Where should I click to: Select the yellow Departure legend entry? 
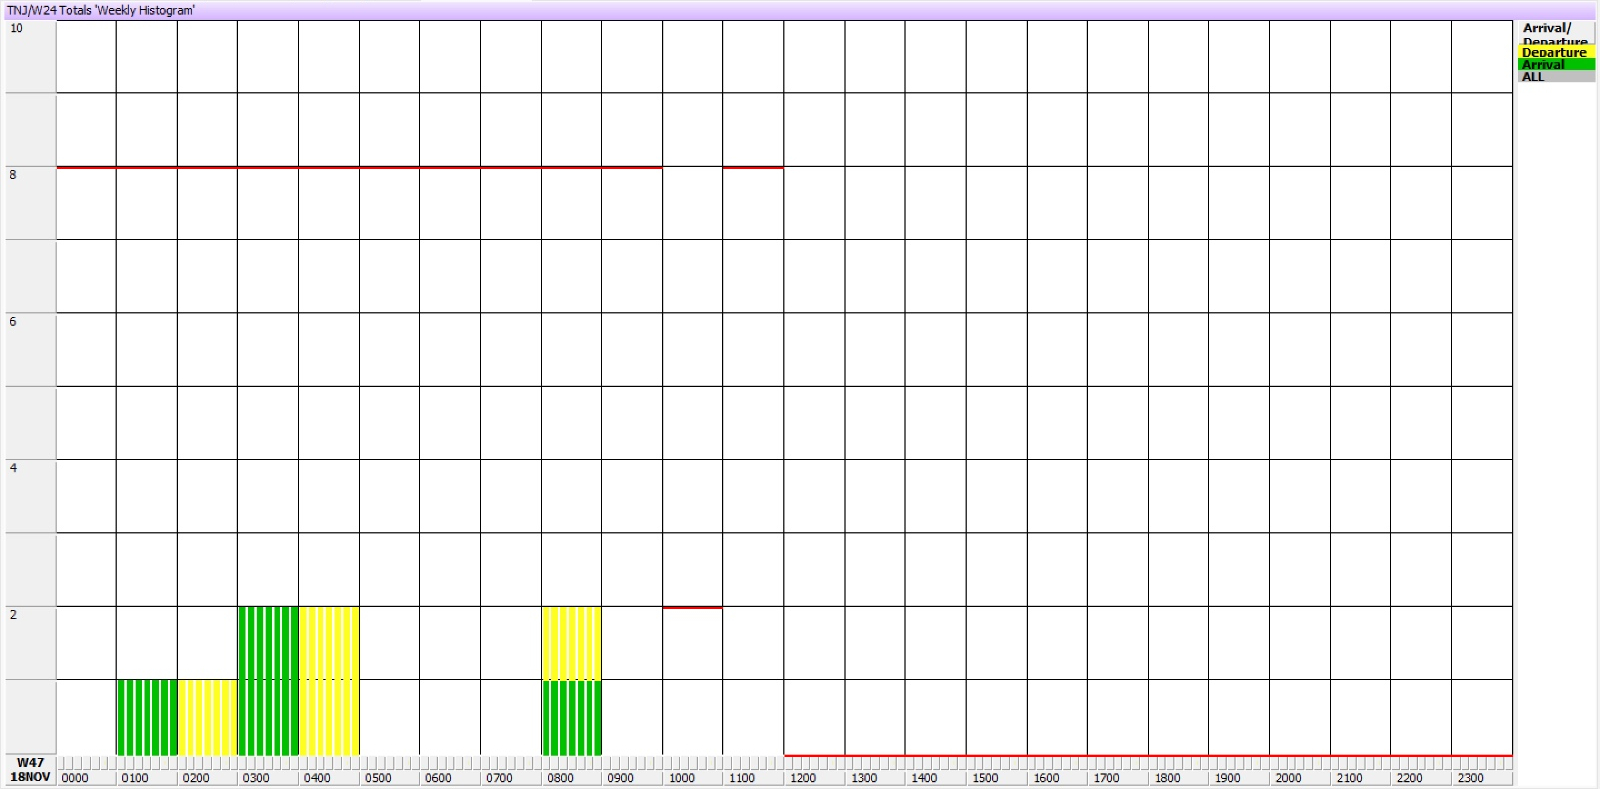[1555, 52]
